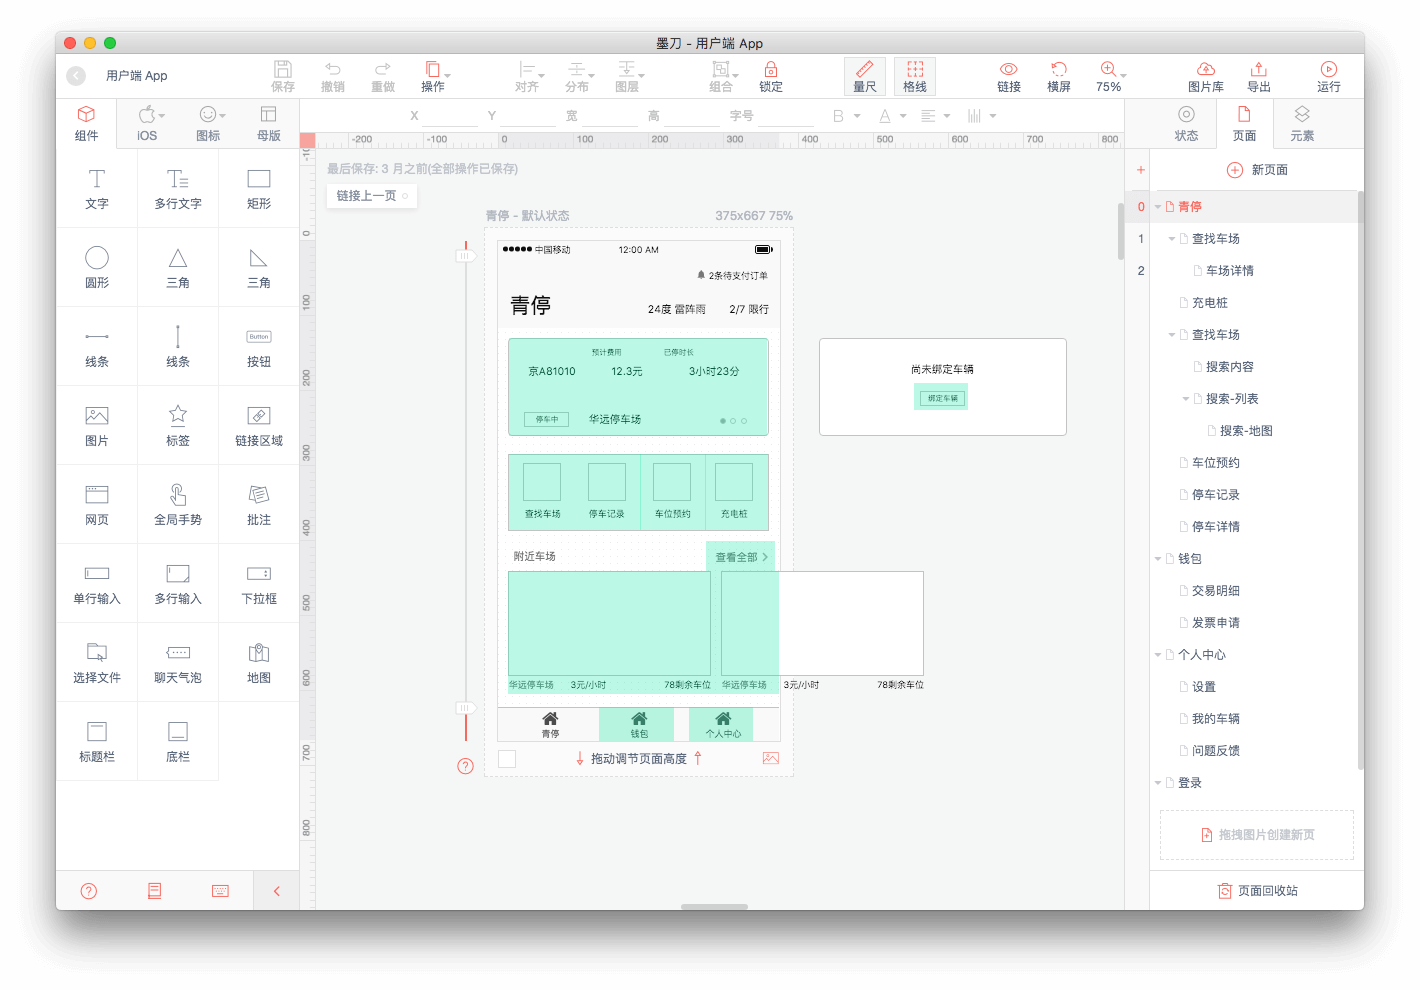Select the 地图 map component
Viewport: 1420px width, 990px height.
pyautogui.click(x=259, y=662)
